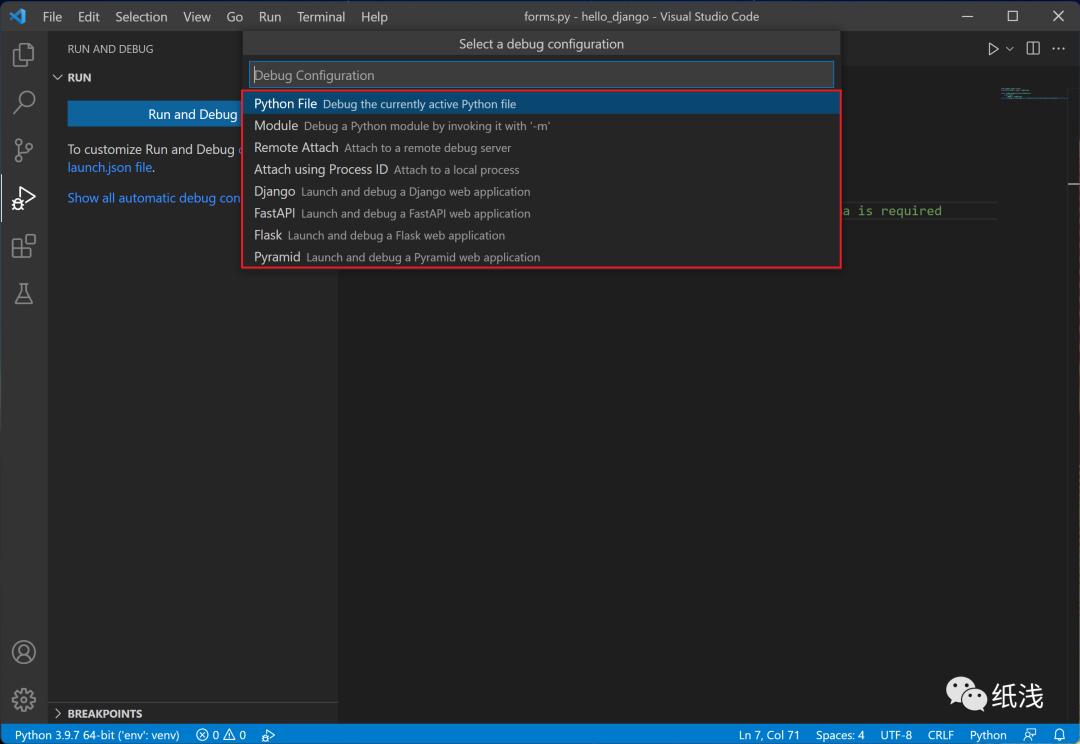Expand the BREAKPOINTS section
This screenshot has width=1080, height=744.
pyautogui.click(x=57, y=713)
